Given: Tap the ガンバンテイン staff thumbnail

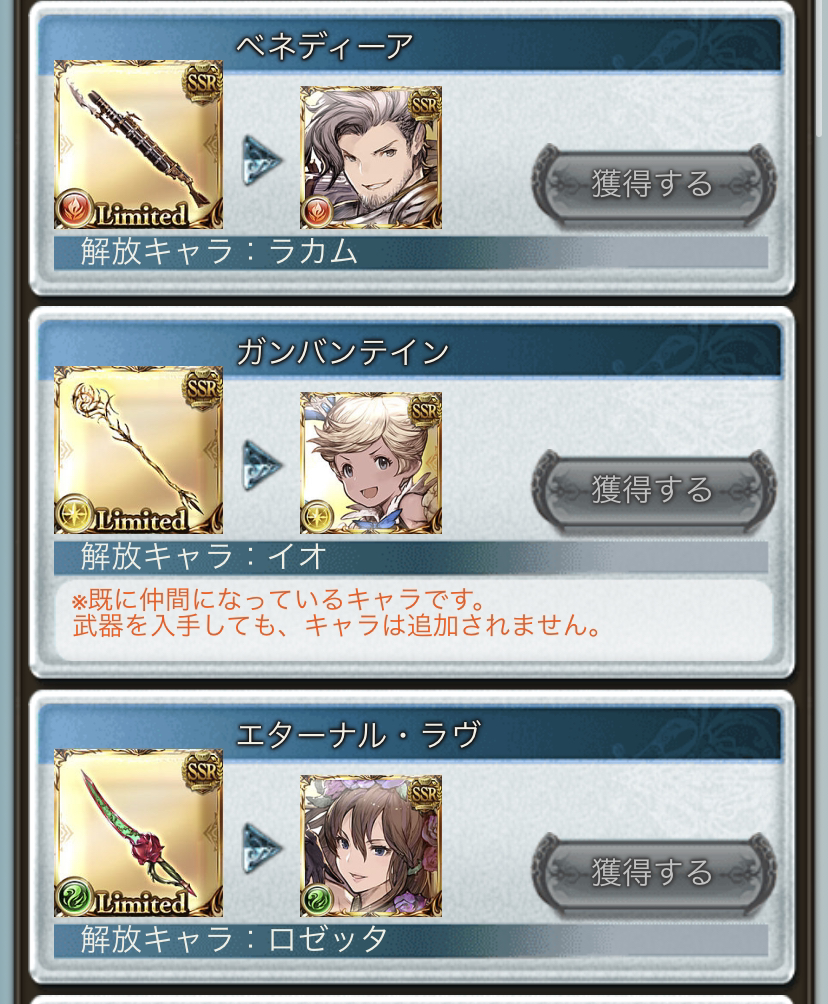Looking at the screenshot, I should [x=138, y=450].
